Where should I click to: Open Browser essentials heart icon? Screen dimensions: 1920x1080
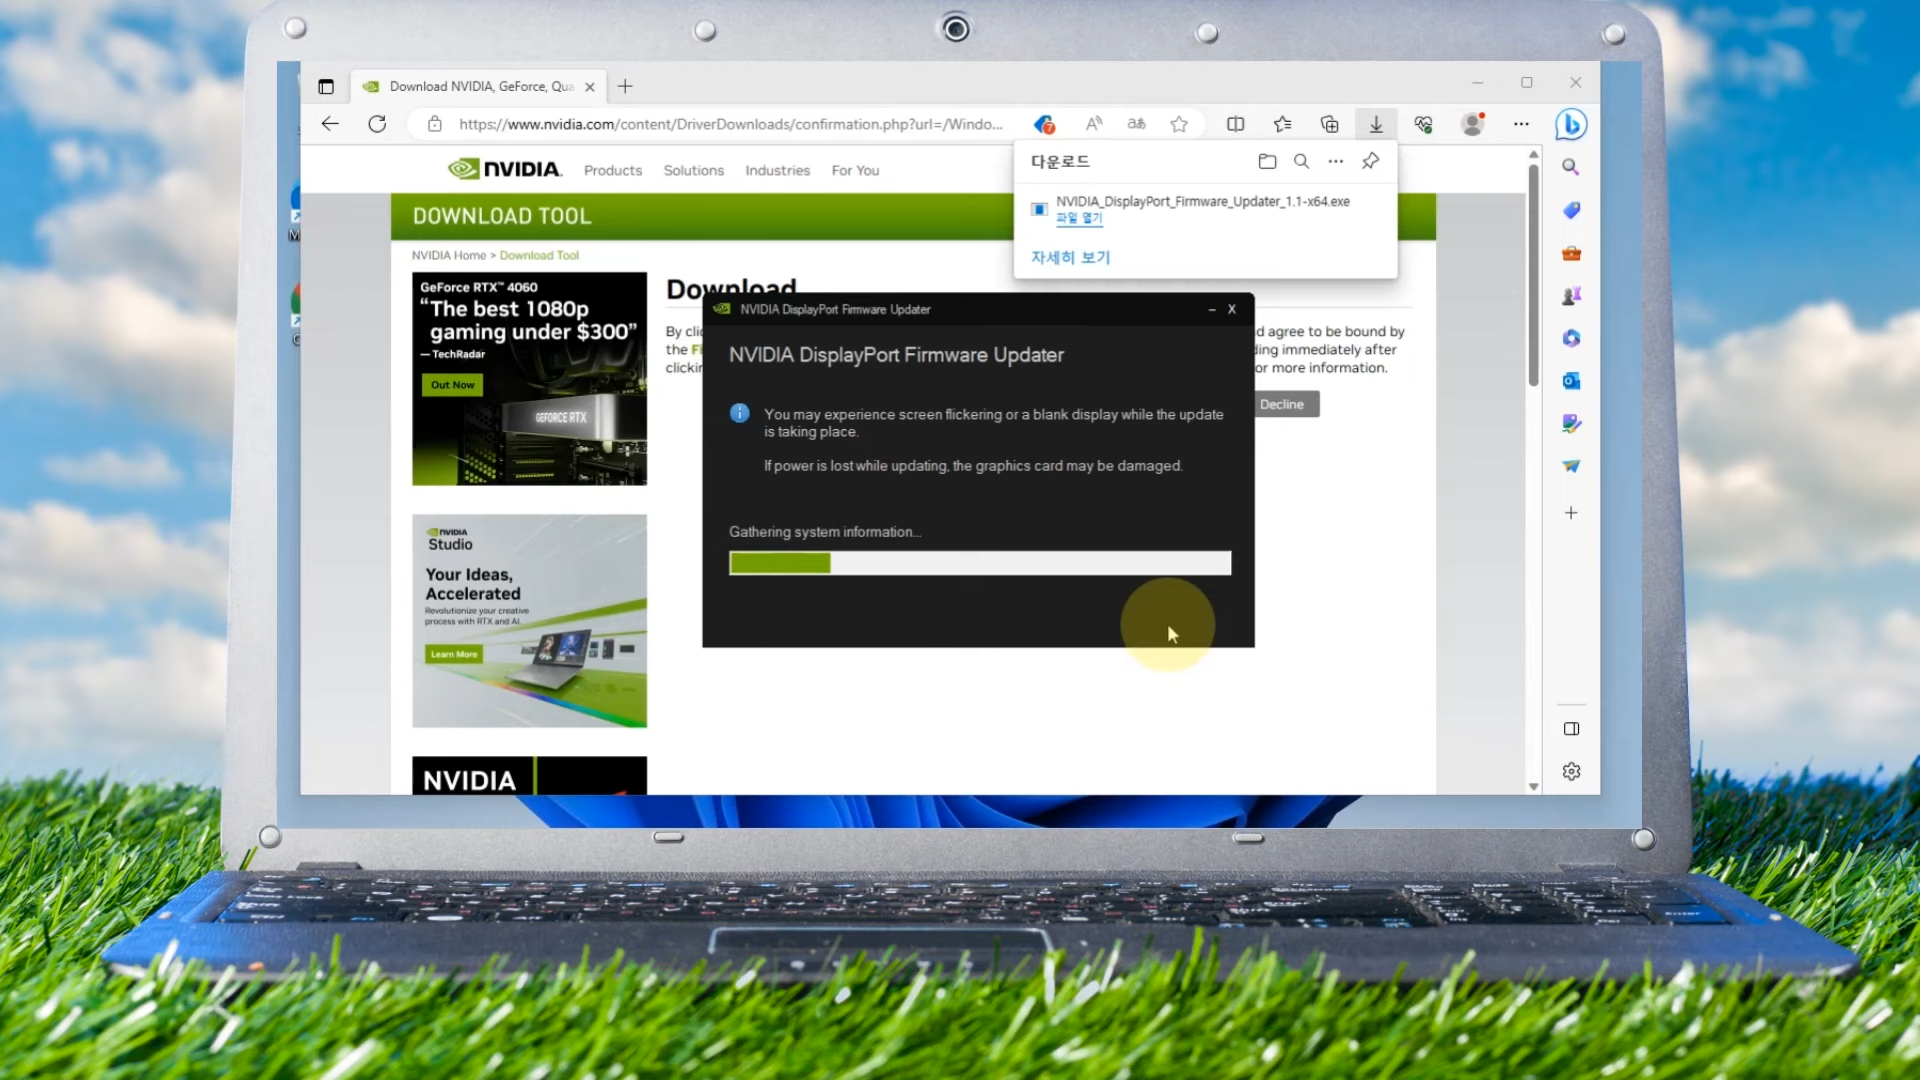(1423, 124)
